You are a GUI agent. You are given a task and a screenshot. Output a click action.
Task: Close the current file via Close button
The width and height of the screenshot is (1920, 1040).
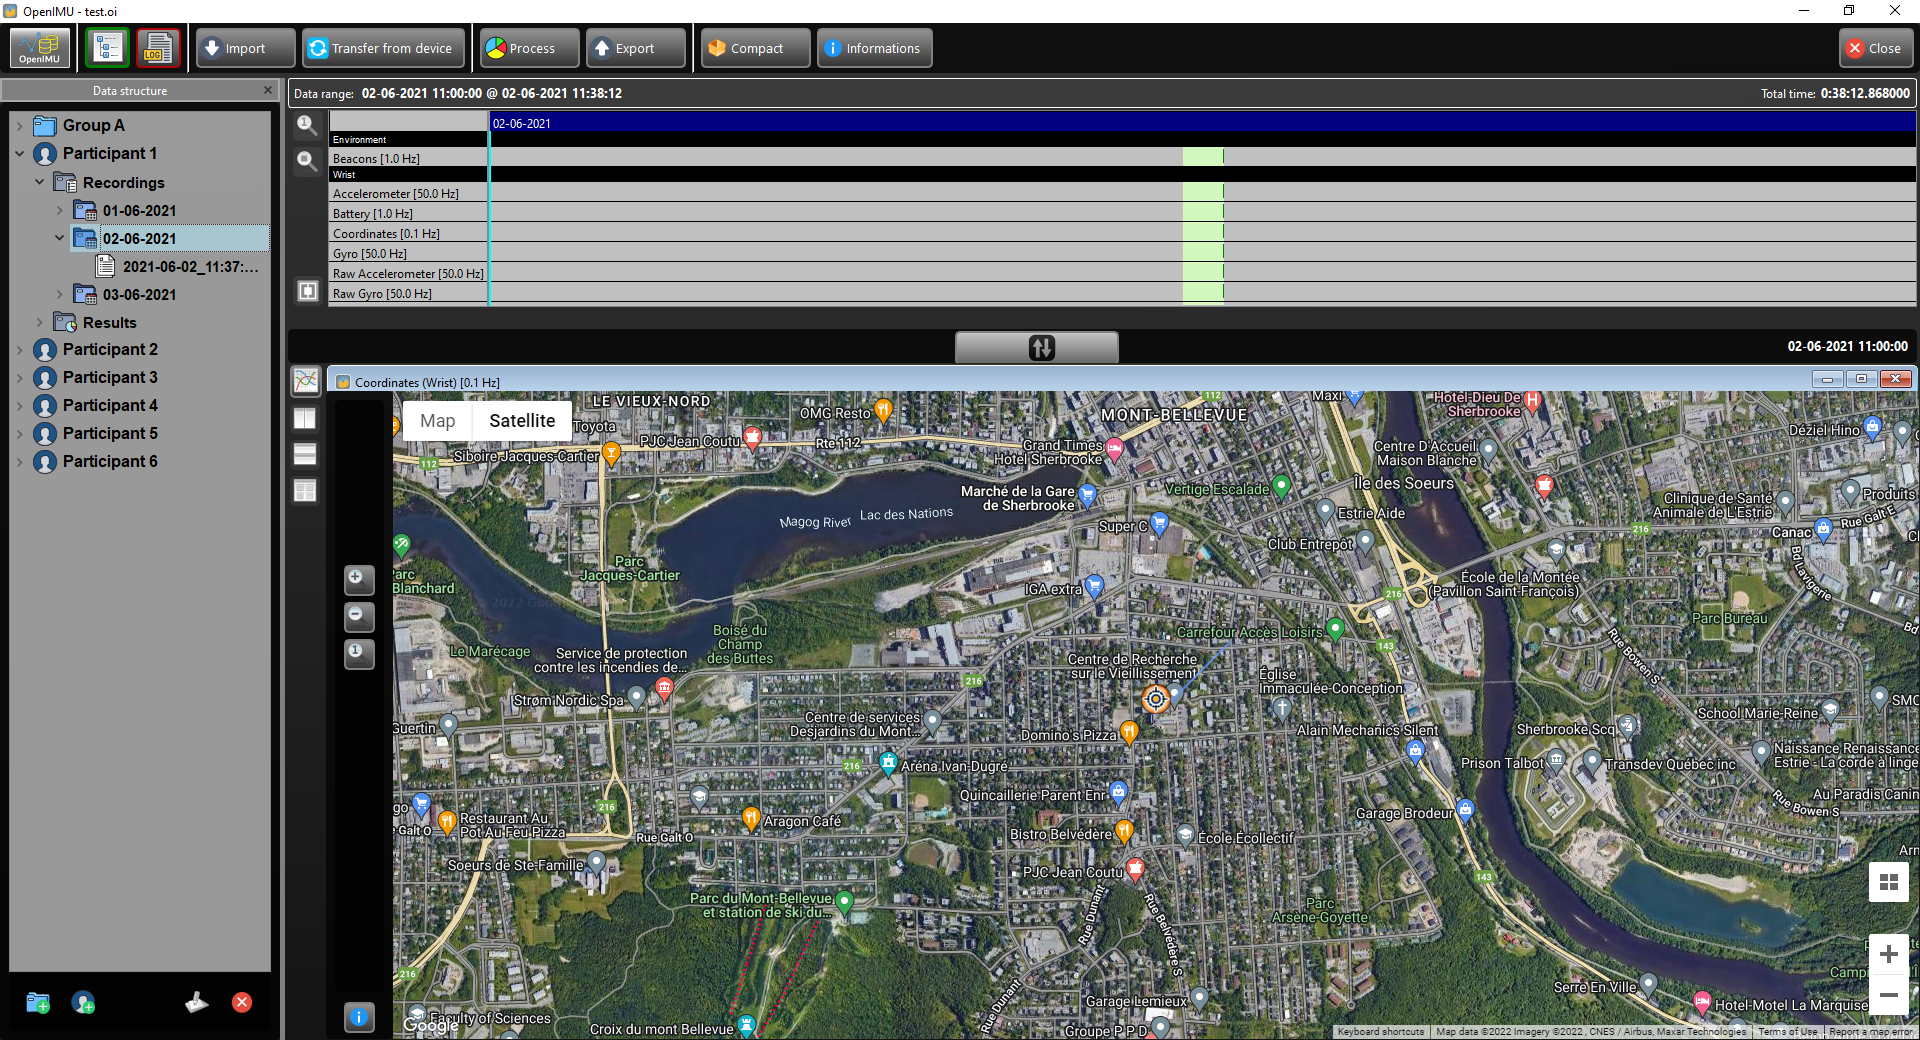coord(1875,48)
